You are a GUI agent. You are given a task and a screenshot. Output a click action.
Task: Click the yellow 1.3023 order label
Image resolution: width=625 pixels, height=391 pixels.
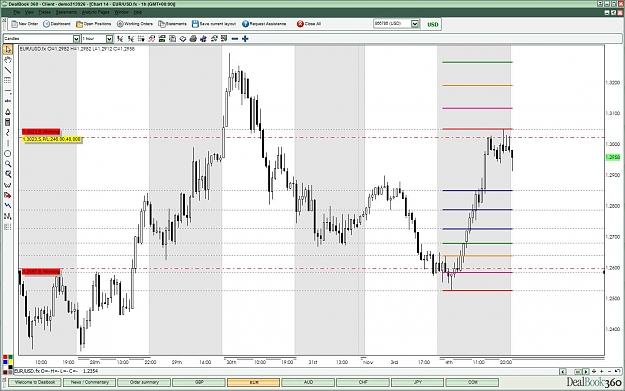point(52,139)
